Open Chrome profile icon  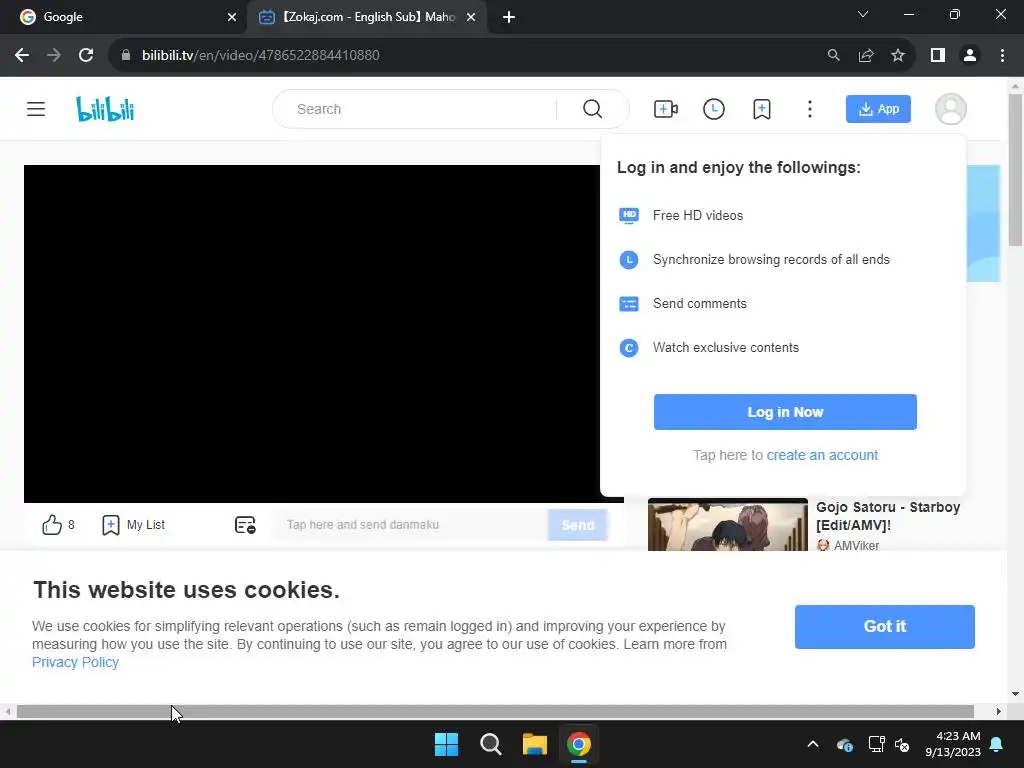[970, 56]
